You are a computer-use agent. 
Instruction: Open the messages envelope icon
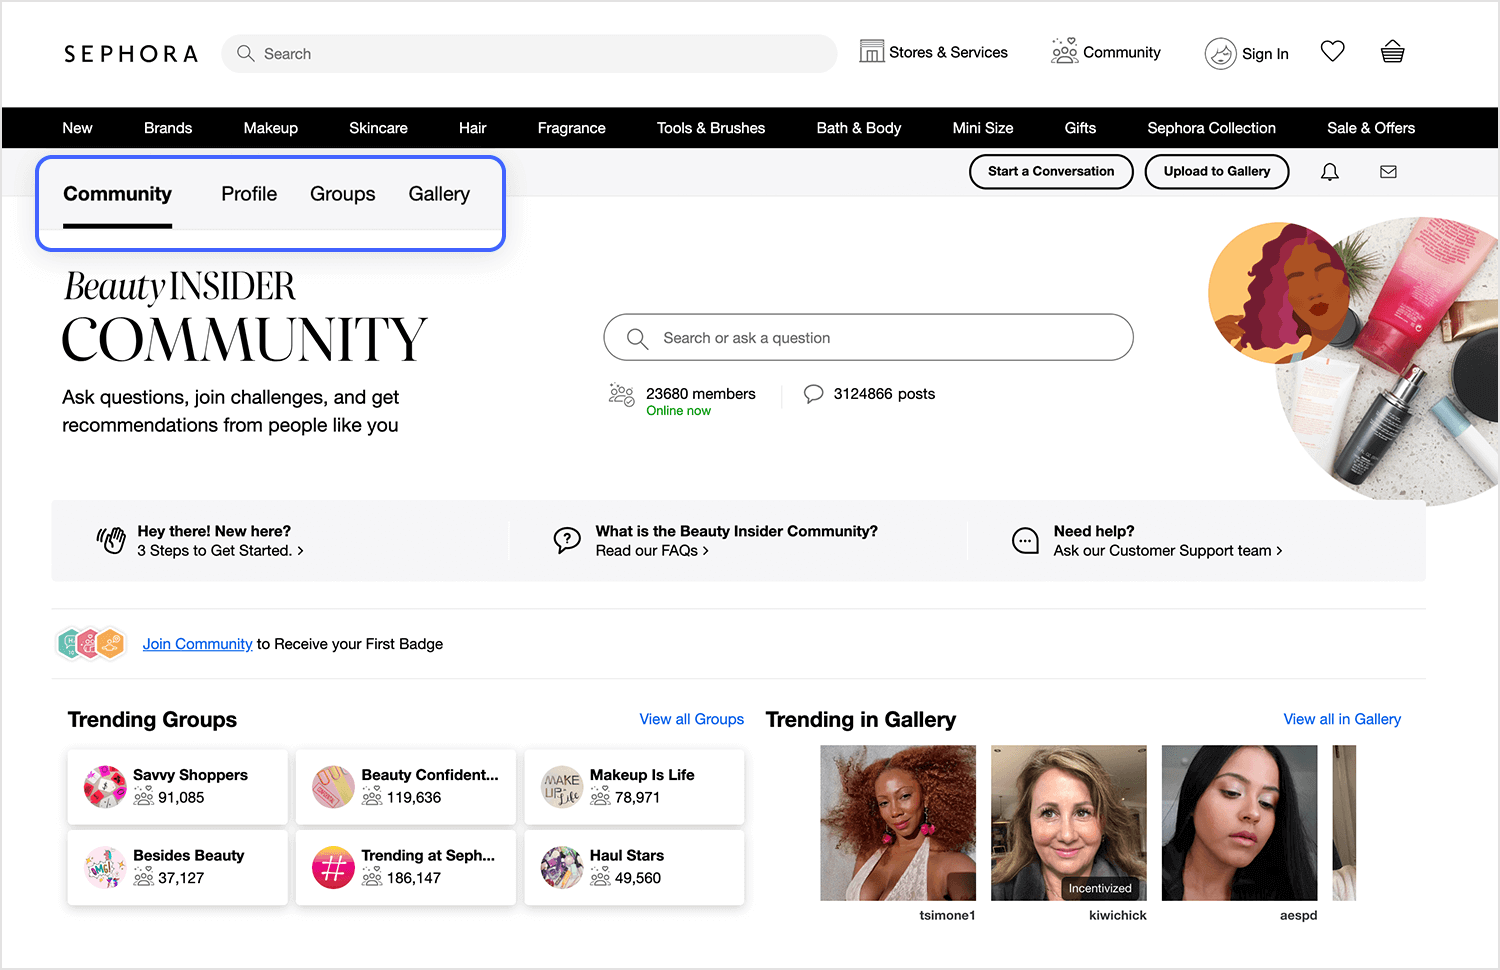point(1388,172)
